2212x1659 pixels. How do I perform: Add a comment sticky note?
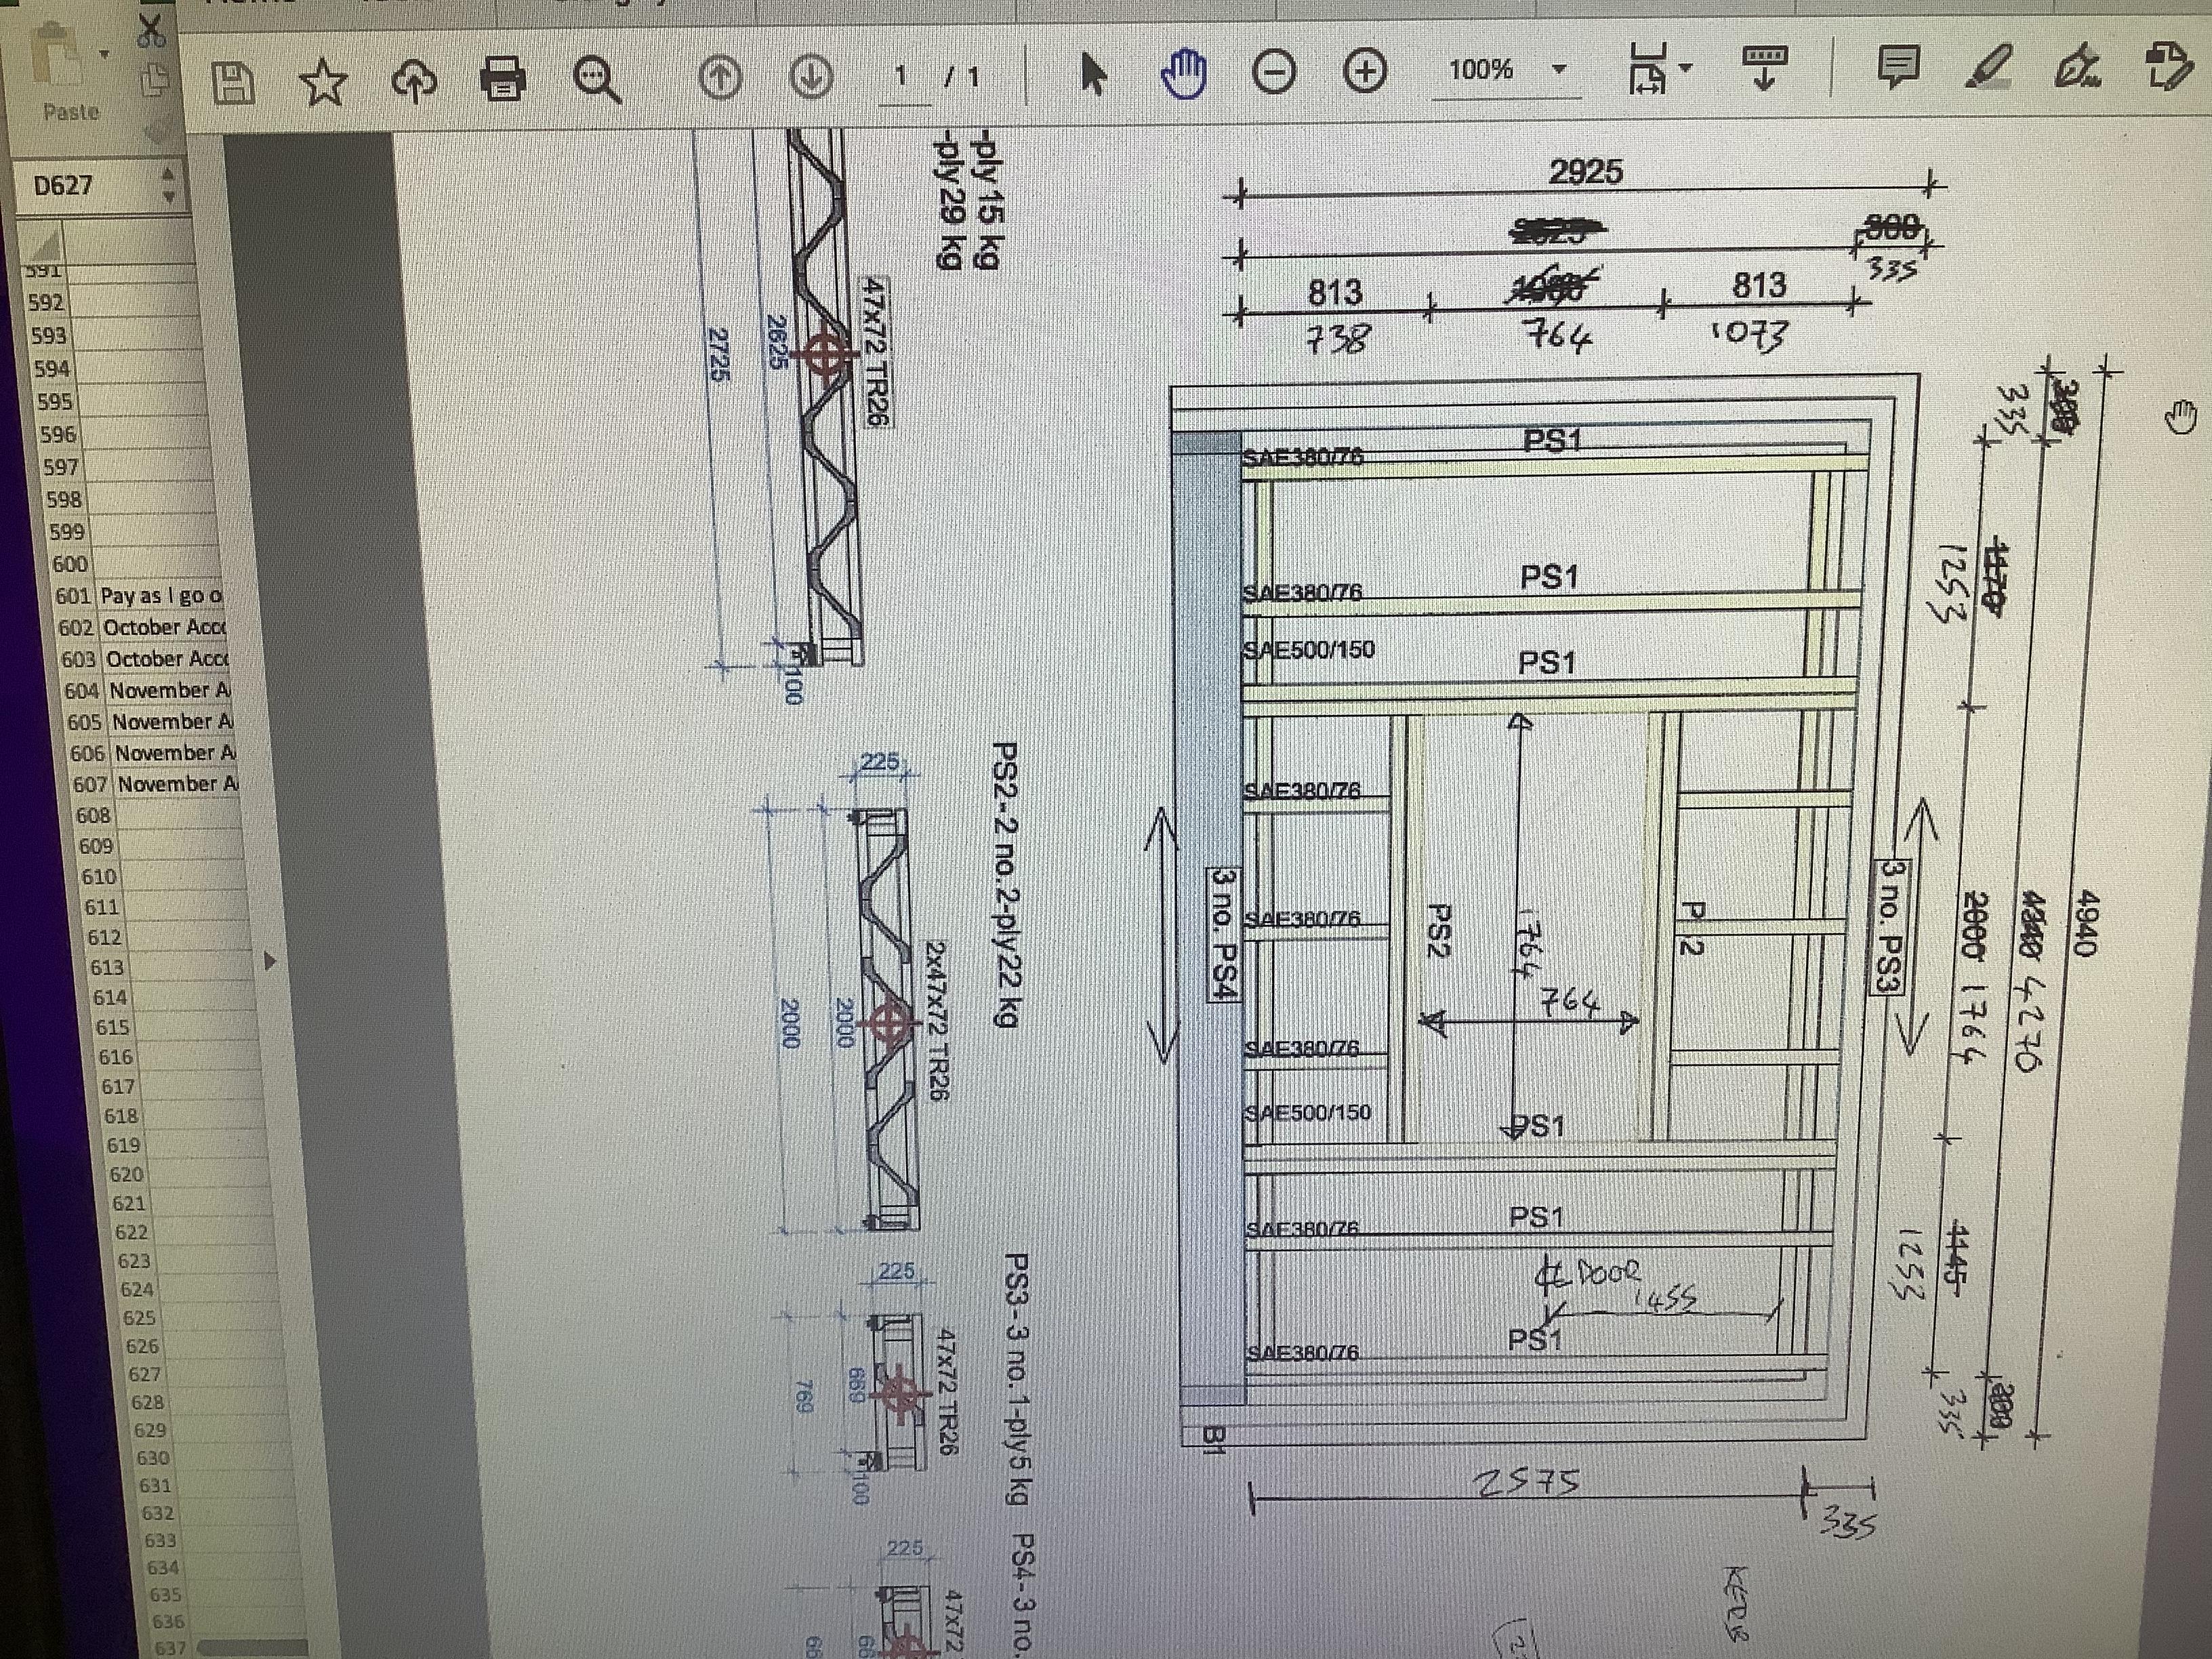(x=1897, y=66)
